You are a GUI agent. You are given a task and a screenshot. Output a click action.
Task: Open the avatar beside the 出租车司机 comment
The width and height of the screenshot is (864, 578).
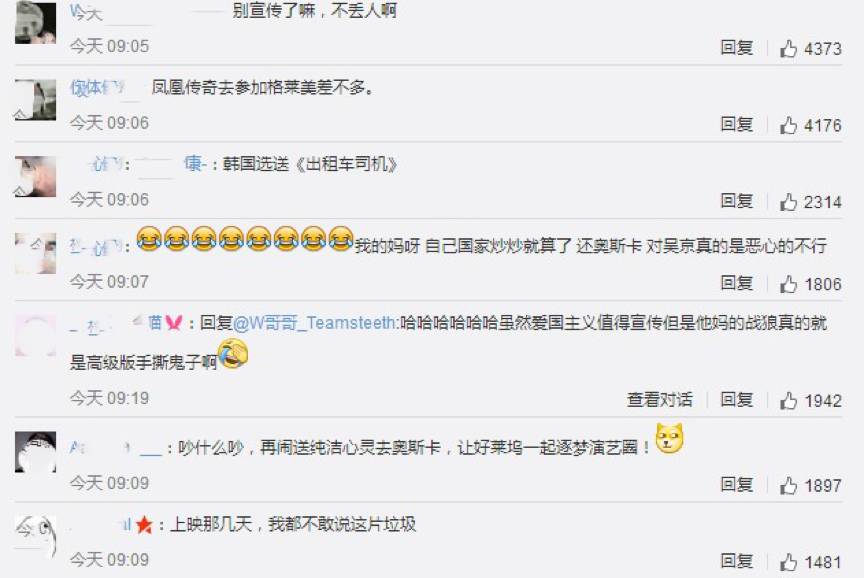pos(35,176)
